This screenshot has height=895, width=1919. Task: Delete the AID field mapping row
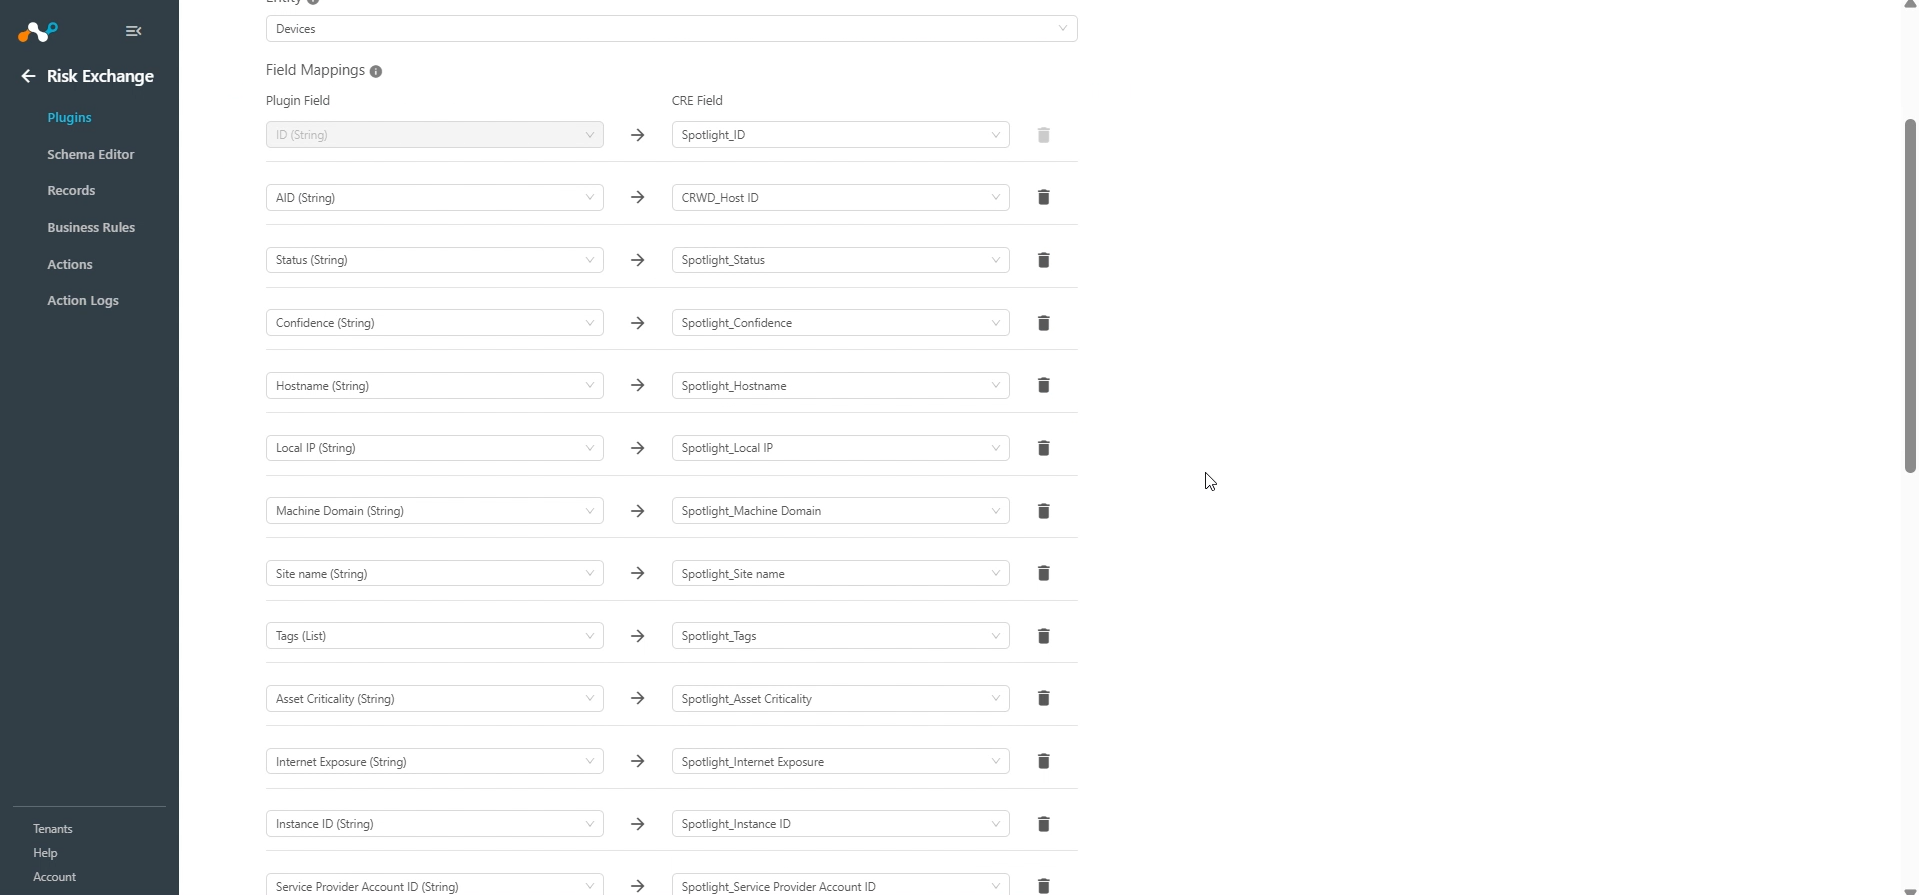[1043, 198]
